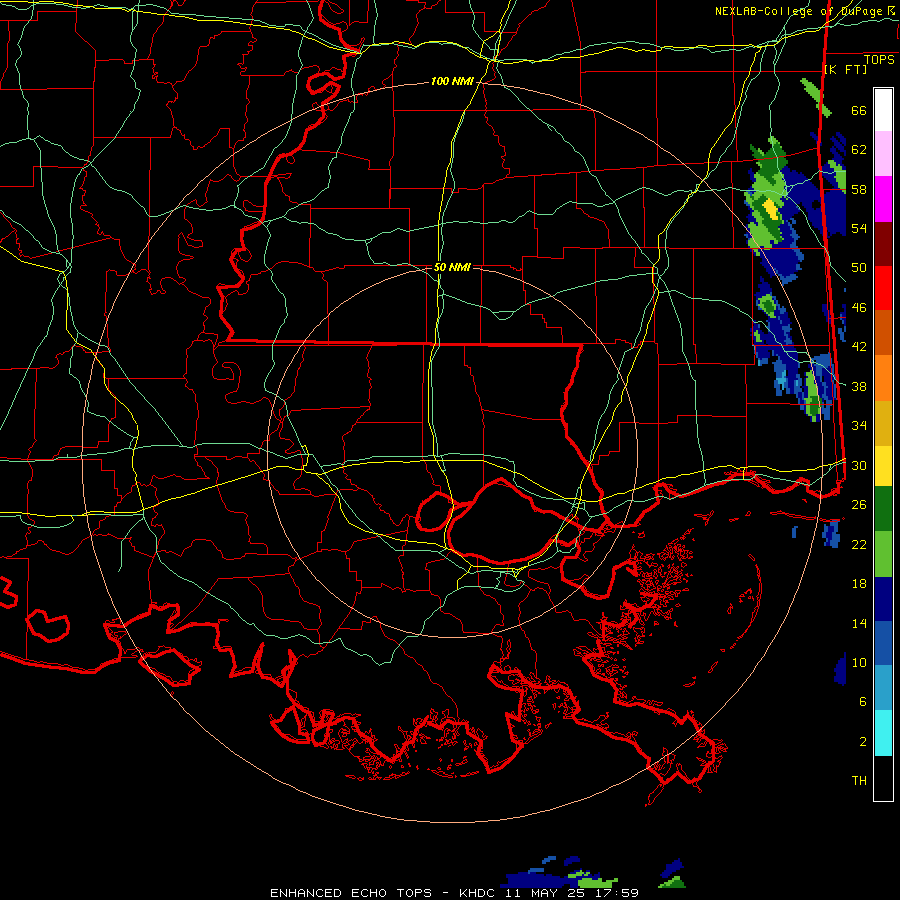Click the TOPS legend title
900x900 pixels.
pyautogui.click(x=879, y=59)
